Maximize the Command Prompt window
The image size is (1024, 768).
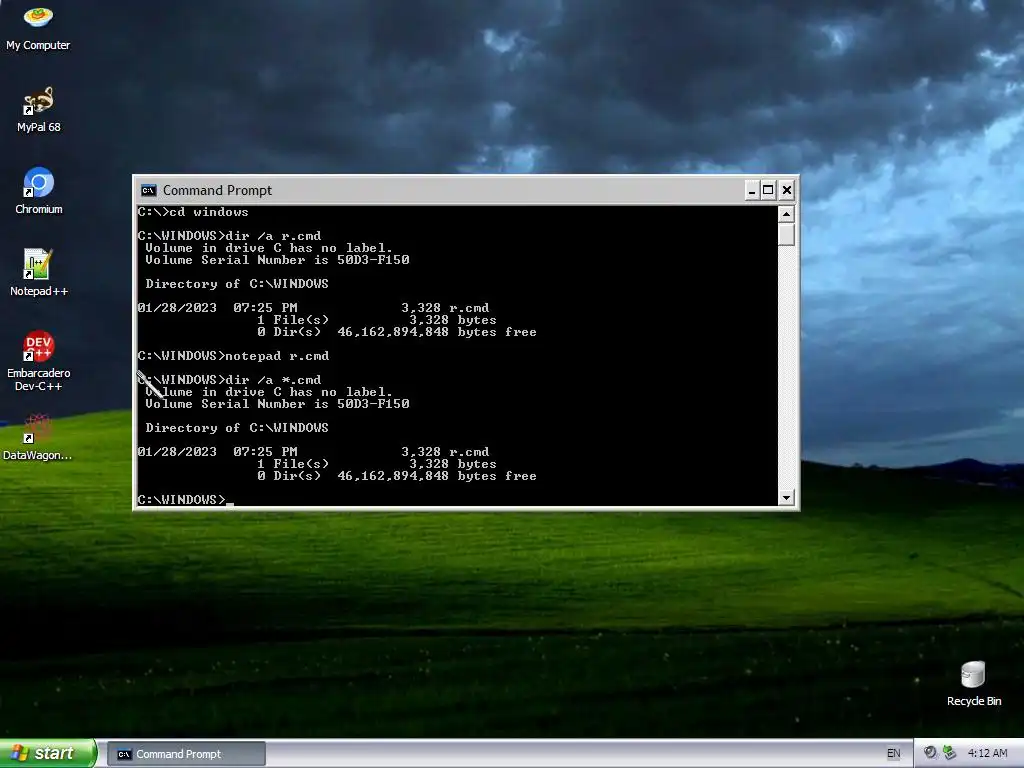pos(769,190)
